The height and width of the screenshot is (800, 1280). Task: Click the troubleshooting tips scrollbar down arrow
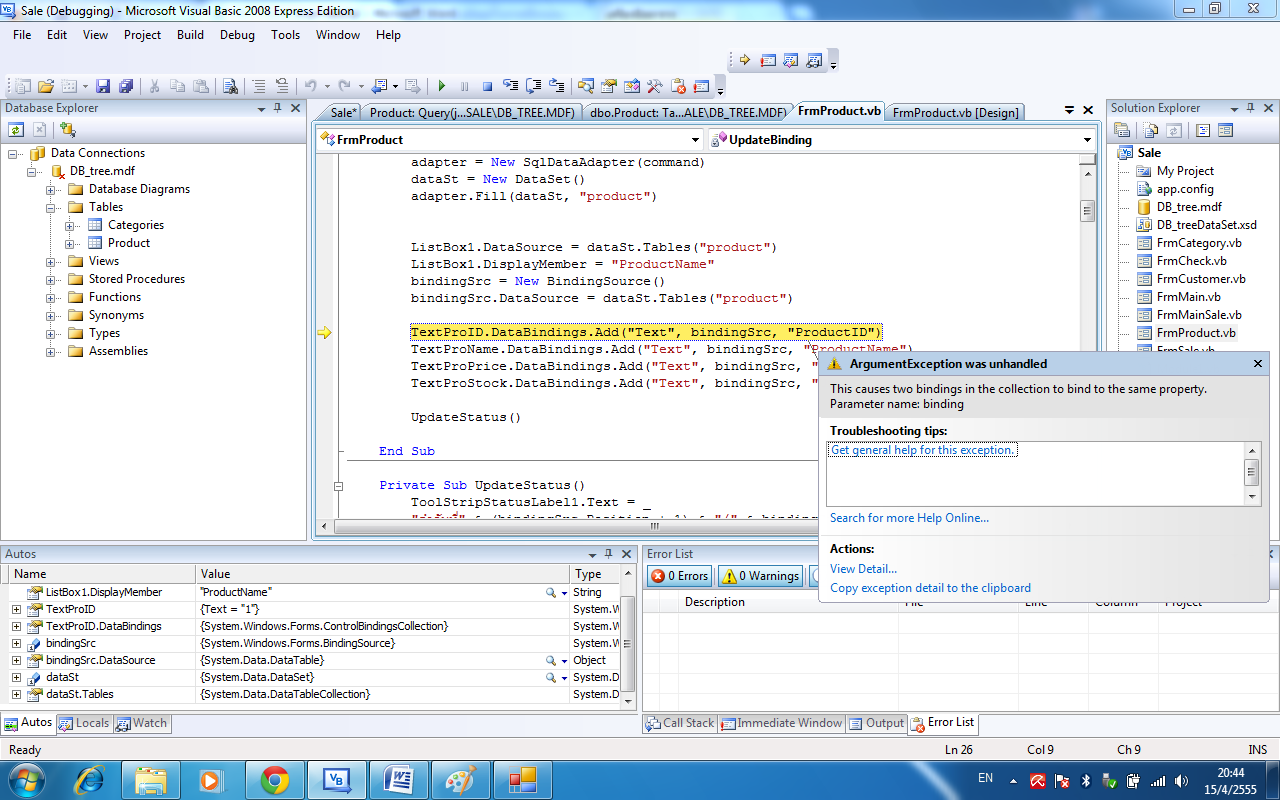point(1252,496)
